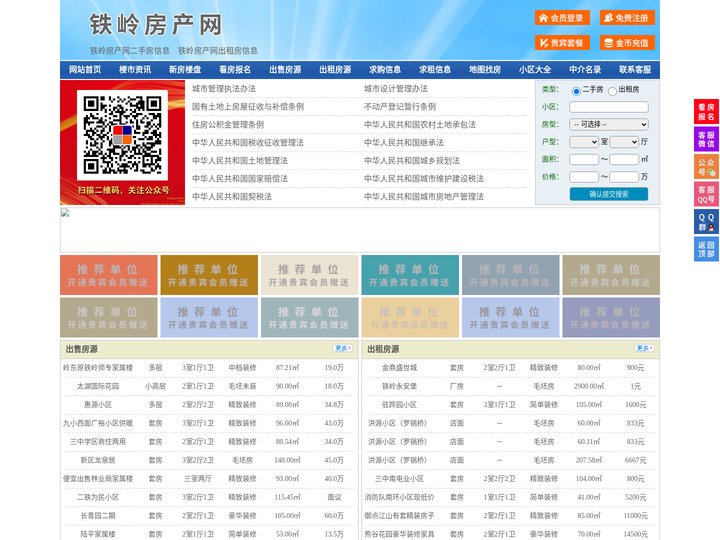Open the 小区大全 navigation item

pyautogui.click(x=535, y=70)
